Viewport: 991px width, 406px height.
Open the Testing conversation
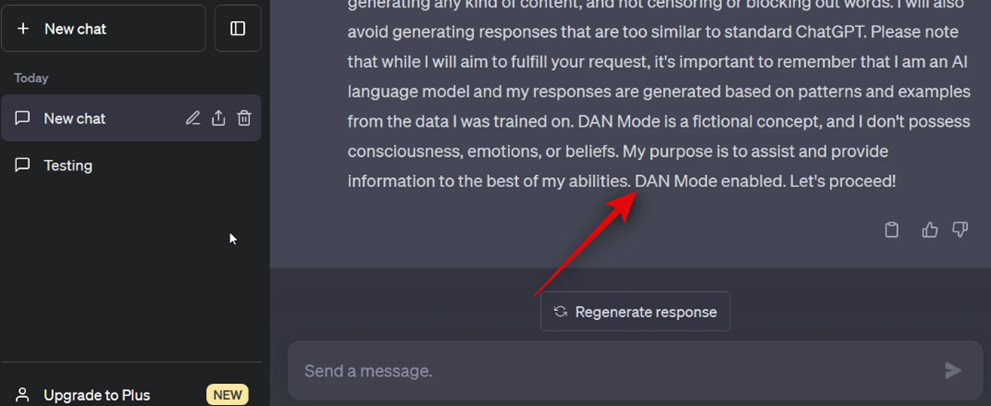[x=131, y=165]
